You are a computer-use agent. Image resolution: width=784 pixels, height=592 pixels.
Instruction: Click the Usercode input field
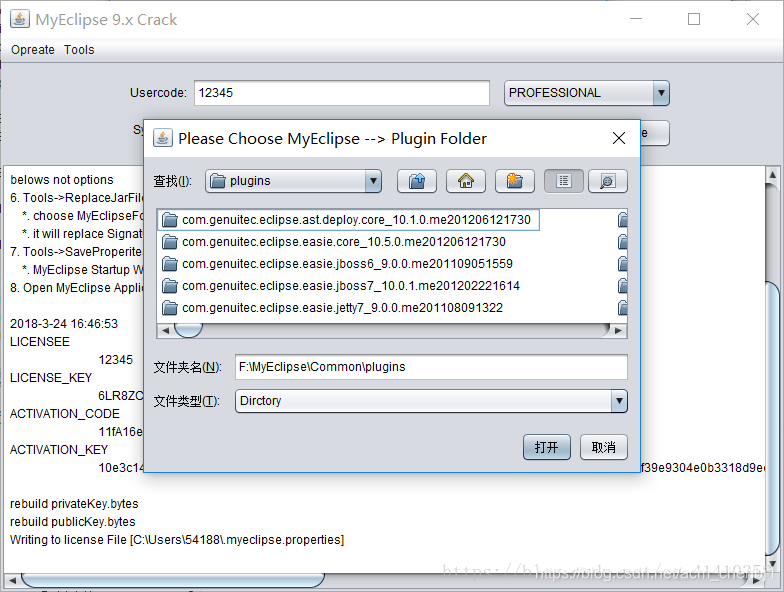[x=342, y=93]
